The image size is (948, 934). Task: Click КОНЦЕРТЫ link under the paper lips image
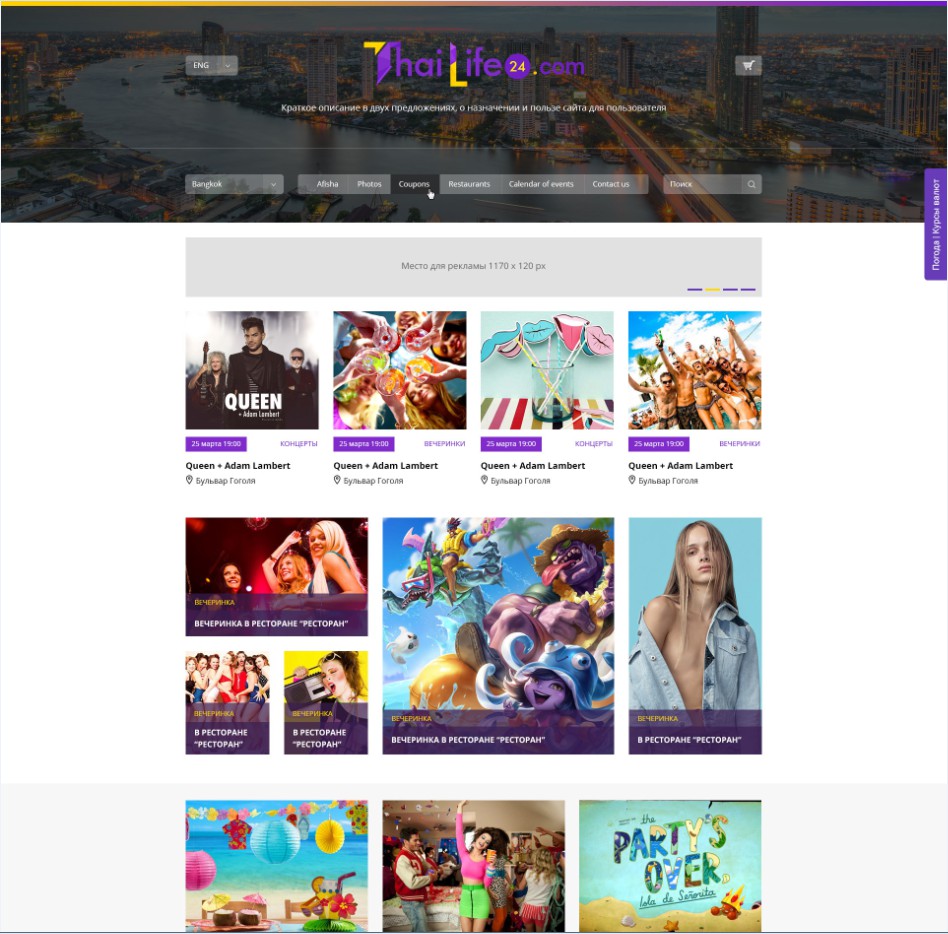click(x=594, y=444)
